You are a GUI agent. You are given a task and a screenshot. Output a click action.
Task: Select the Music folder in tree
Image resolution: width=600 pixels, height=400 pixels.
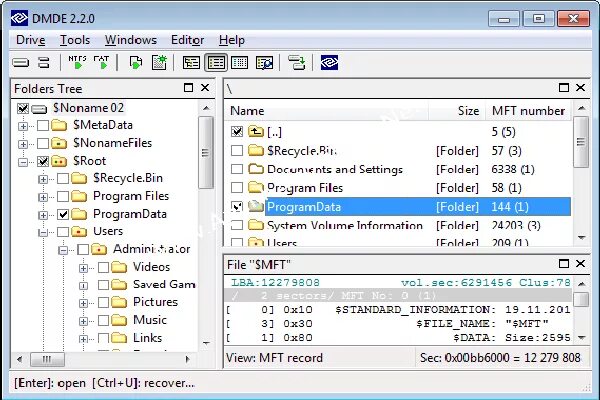[x=150, y=320]
